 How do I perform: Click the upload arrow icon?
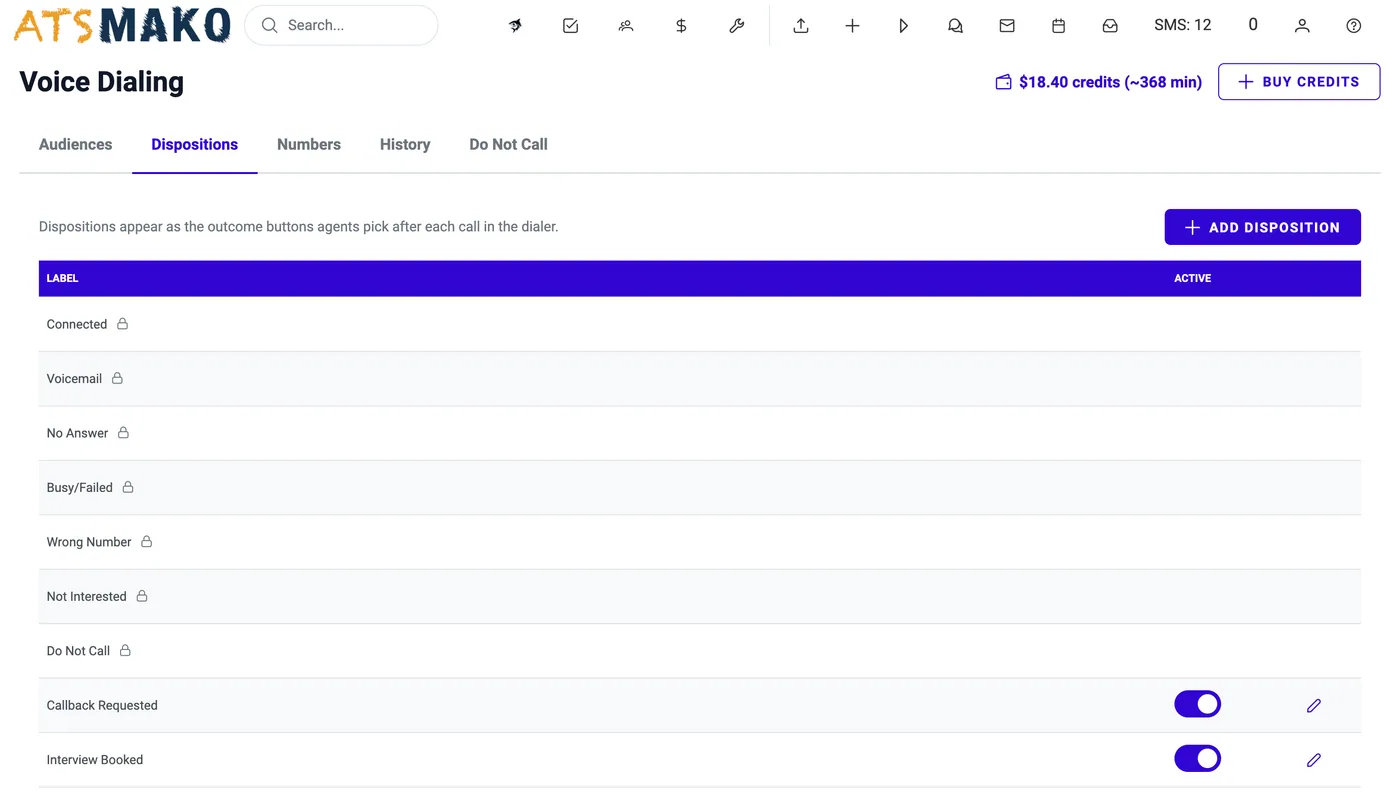[801, 26]
